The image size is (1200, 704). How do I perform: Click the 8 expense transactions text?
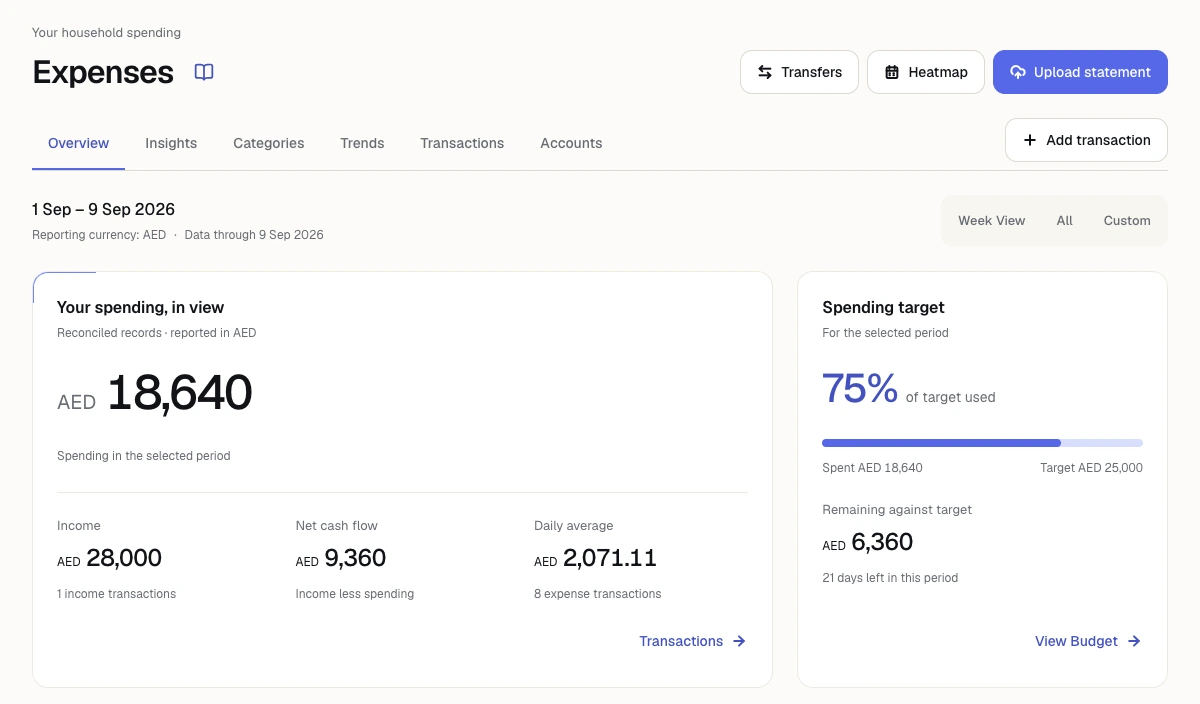click(598, 593)
